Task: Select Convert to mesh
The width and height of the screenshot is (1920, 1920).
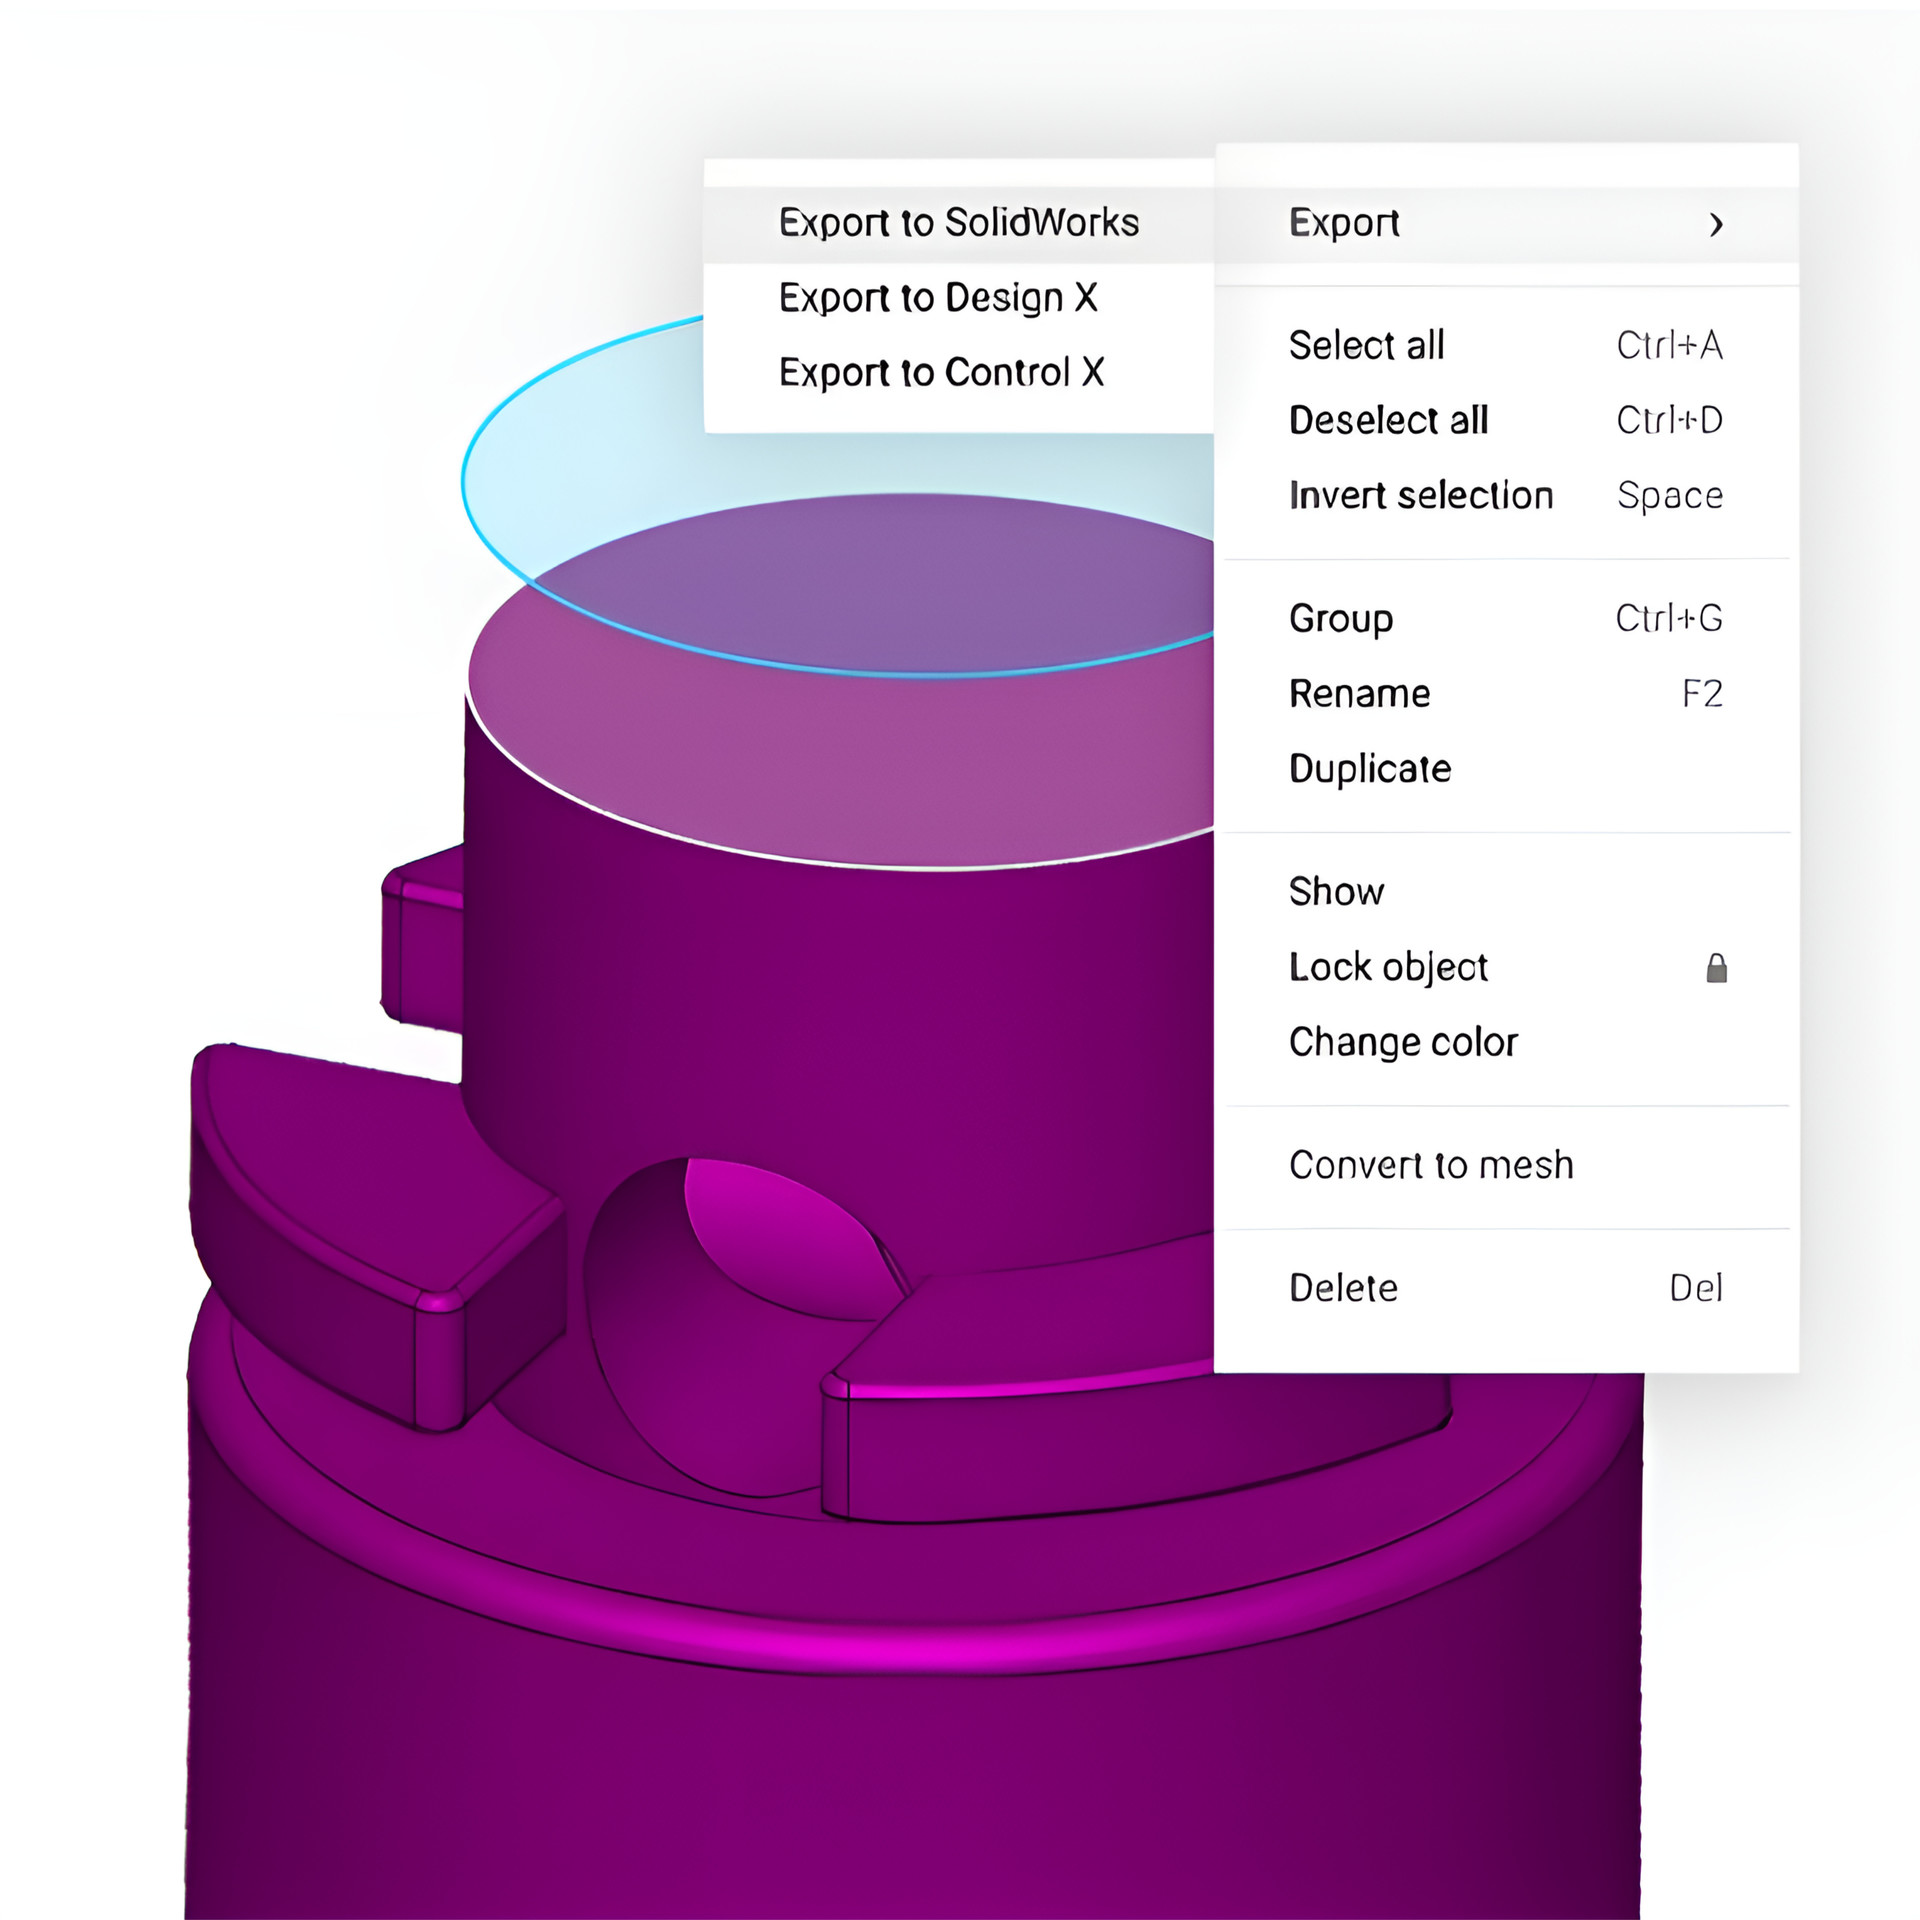Action: tap(1430, 1166)
